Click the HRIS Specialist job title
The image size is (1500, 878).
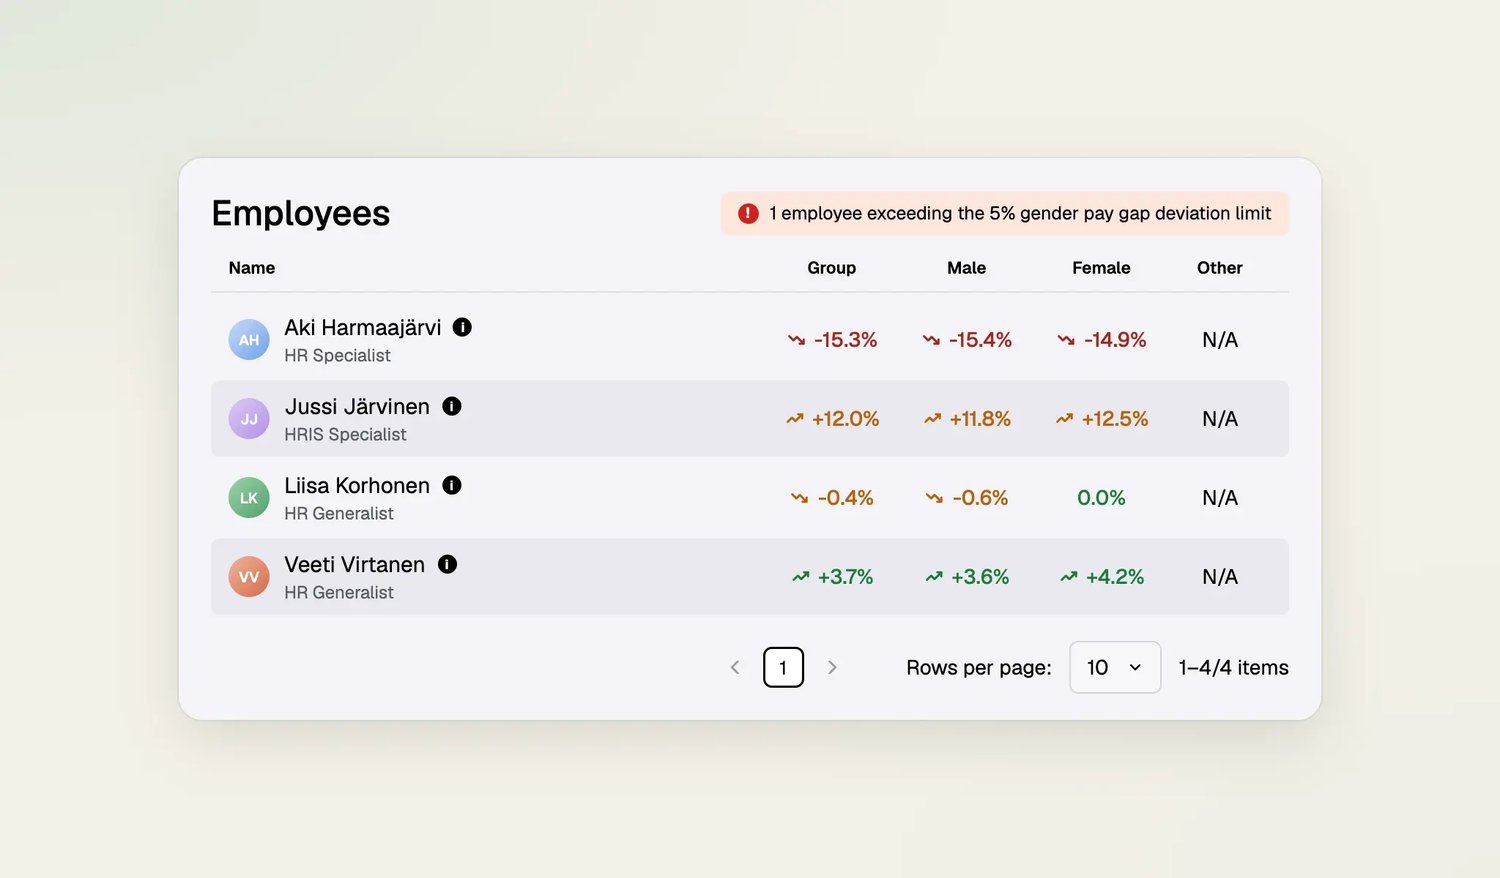click(345, 434)
